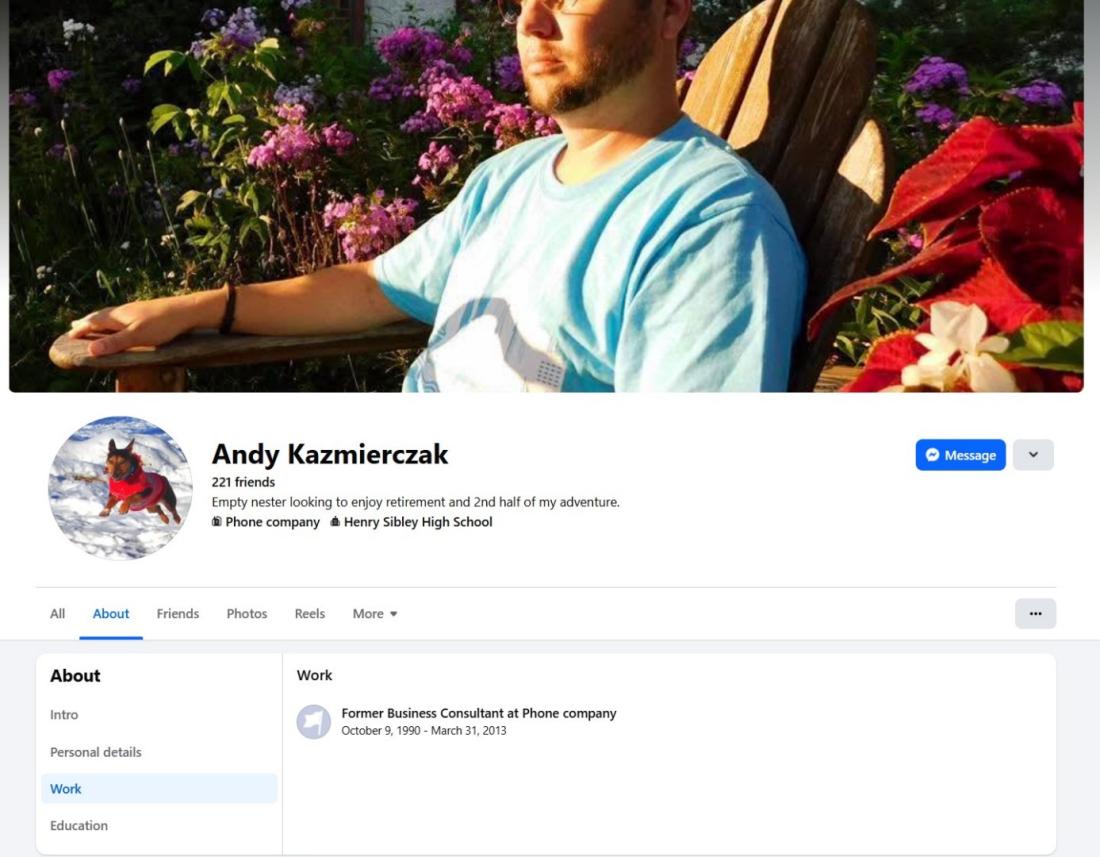Open the Friends tab

coord(177,614)
